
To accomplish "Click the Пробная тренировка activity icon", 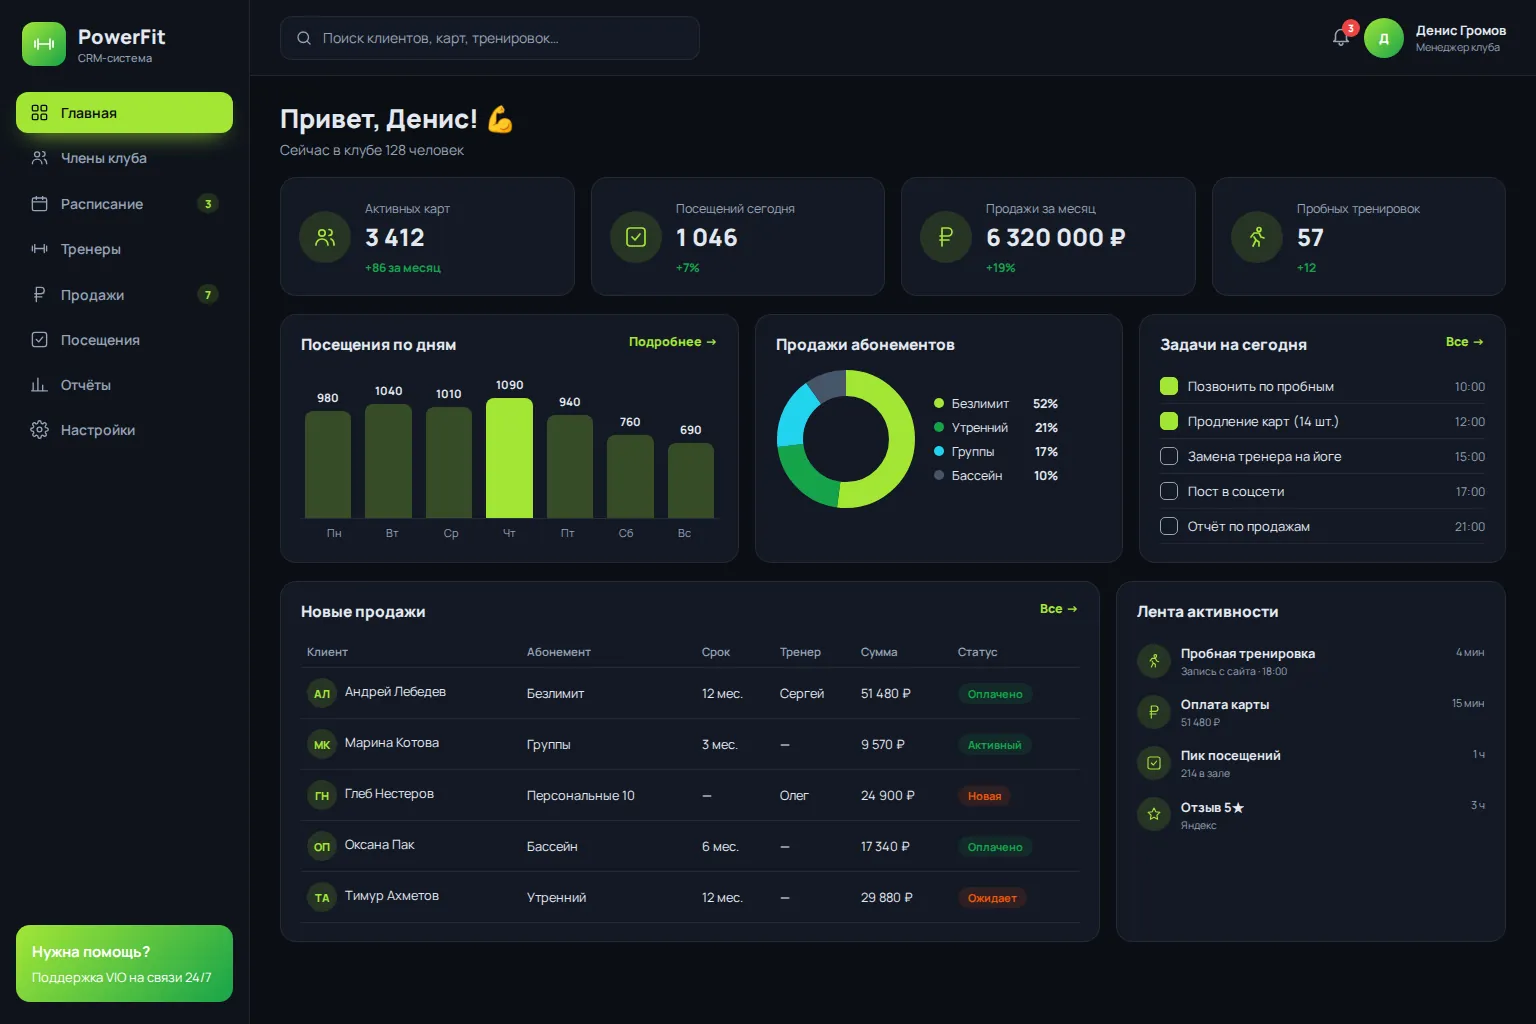I will coord(1154,660).
